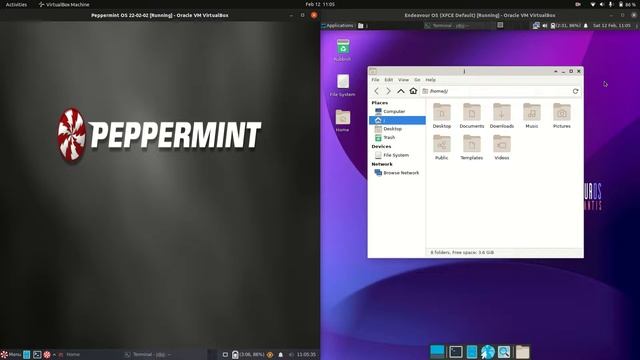
Task: Select File System under Devices
Action: pyautogui.click(x=397, y=155)
